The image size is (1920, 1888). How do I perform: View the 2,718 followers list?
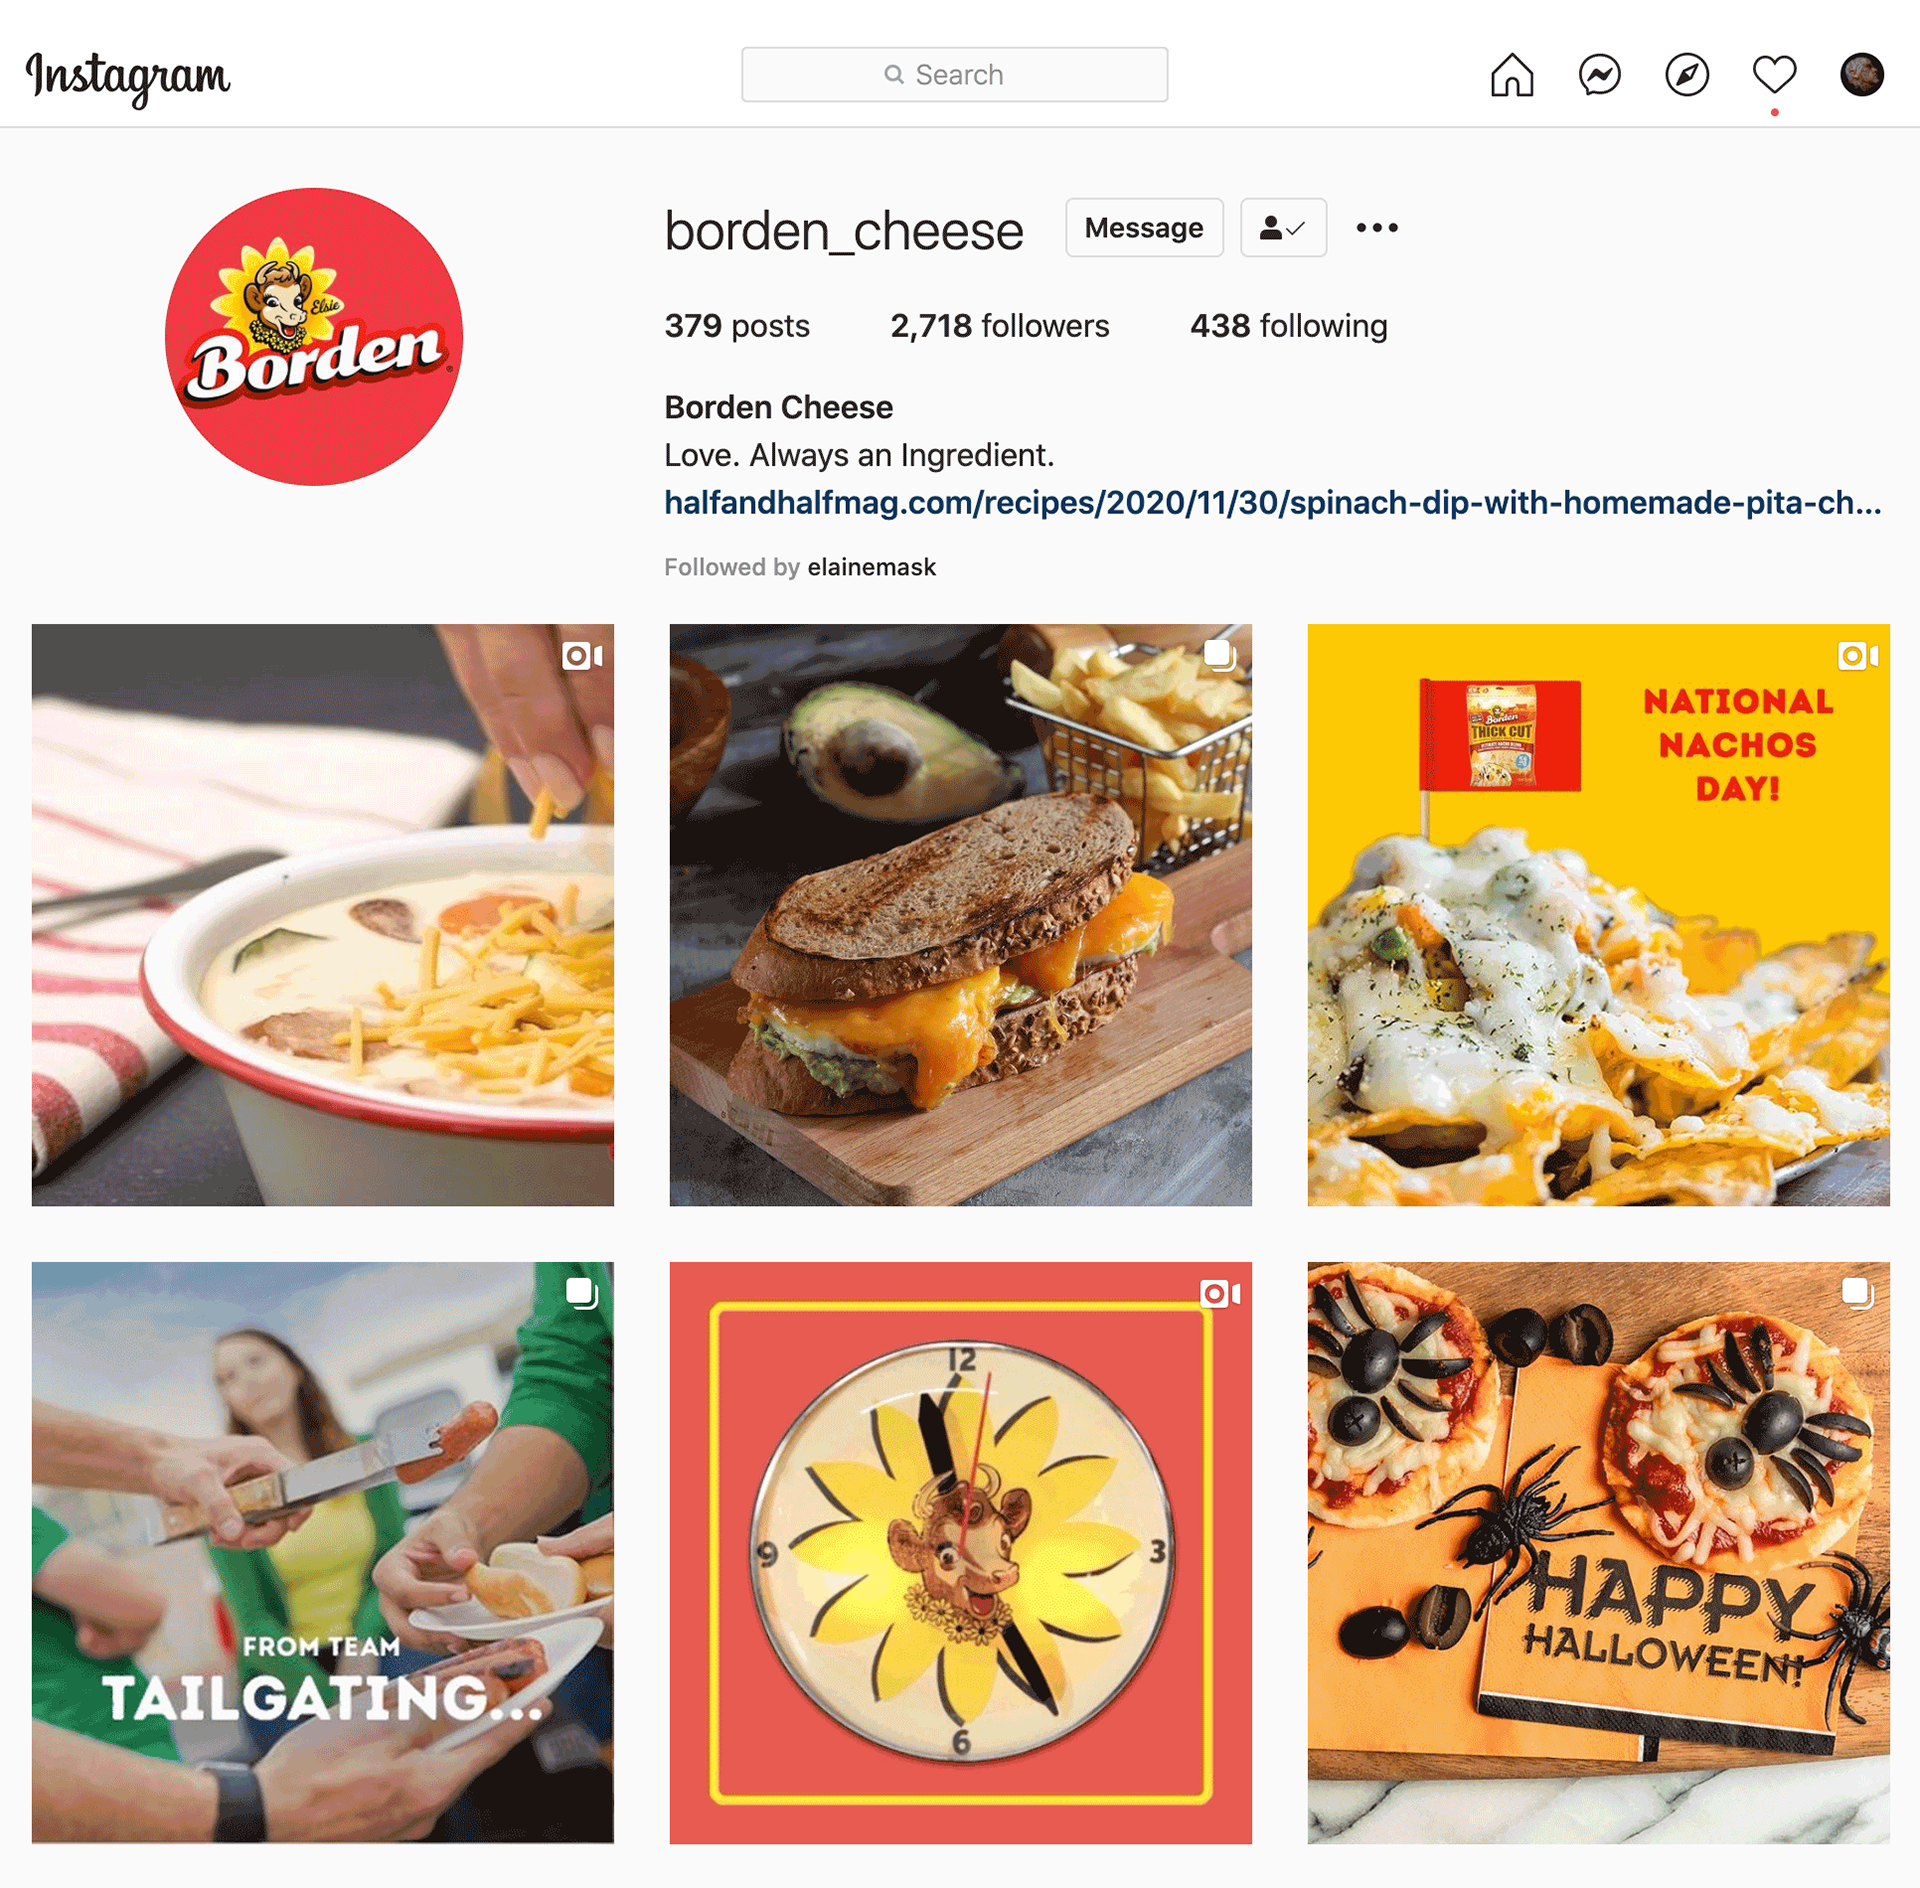tap(1000, 326)
